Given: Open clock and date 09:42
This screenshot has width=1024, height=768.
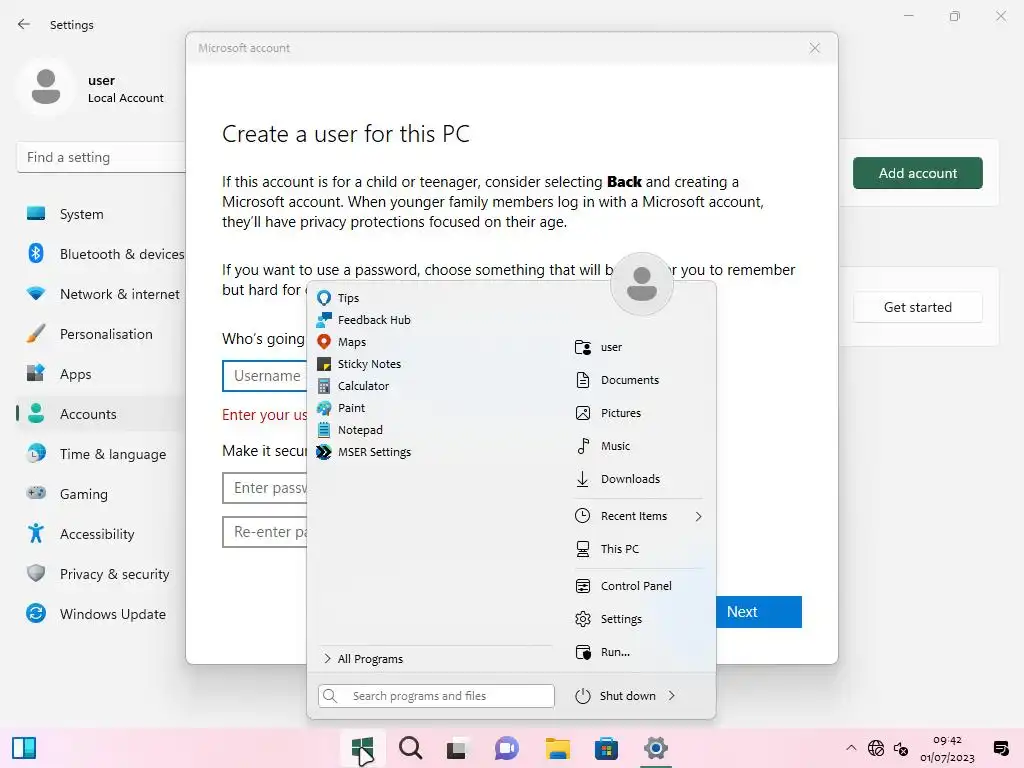Looking at the screenshot, I should 947,748.
